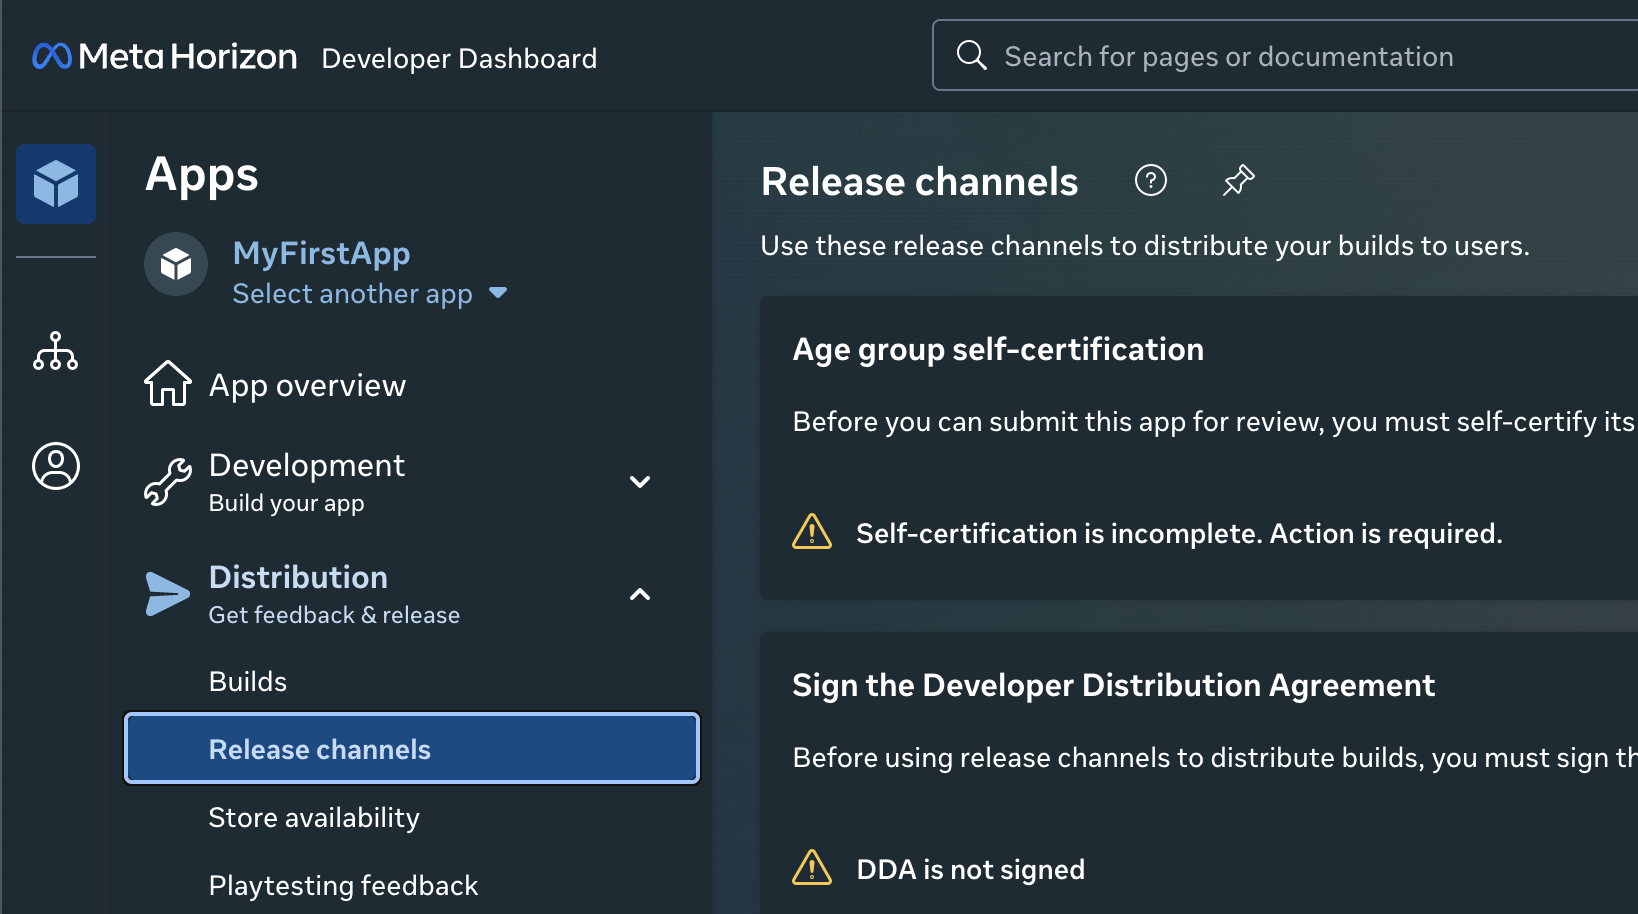This screenshot has width=1638, height=914.
Task: Click the MyFirstApp cube icon
Action: 176,264
